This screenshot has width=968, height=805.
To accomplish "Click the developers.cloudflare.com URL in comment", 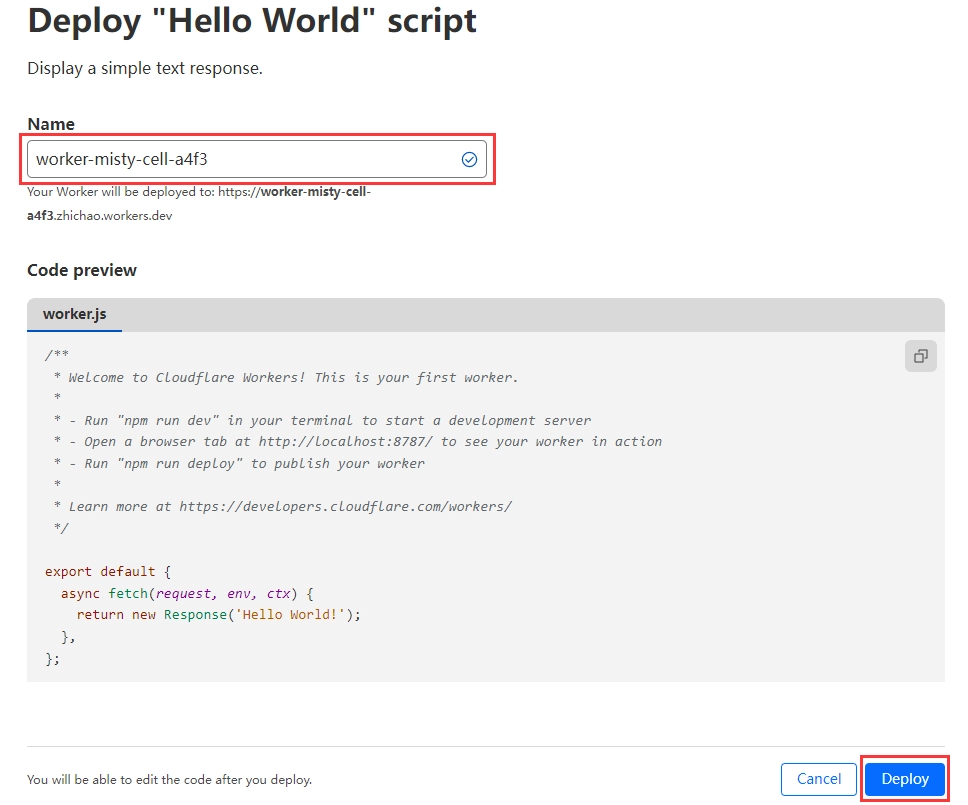I will pos(345,506).
